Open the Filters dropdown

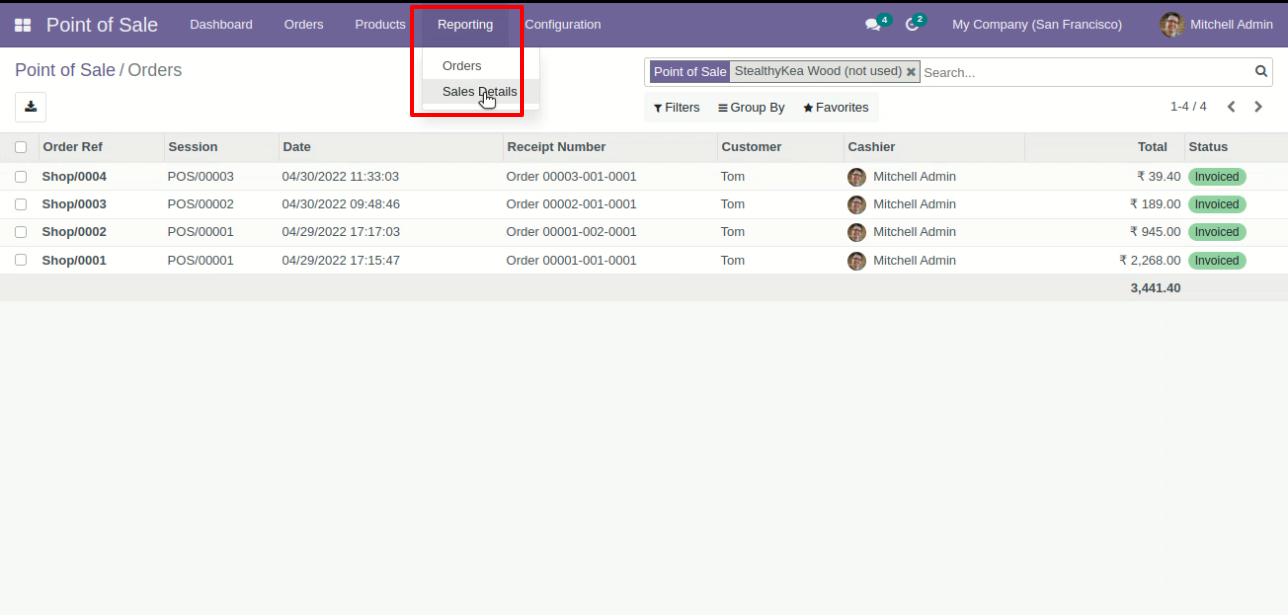(x=677, y=107)
